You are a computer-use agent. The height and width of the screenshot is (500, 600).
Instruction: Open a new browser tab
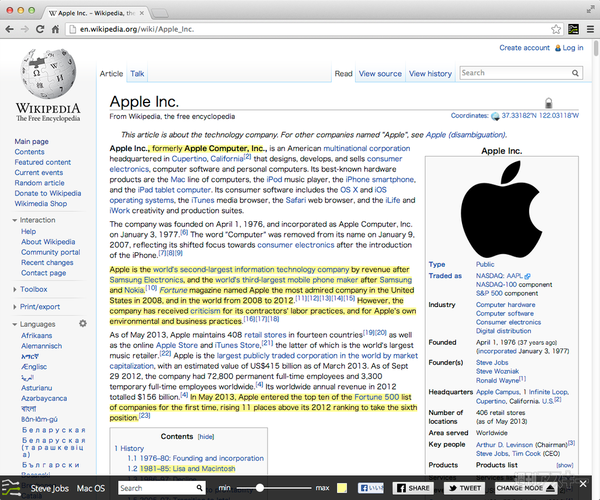coord(160,13)
